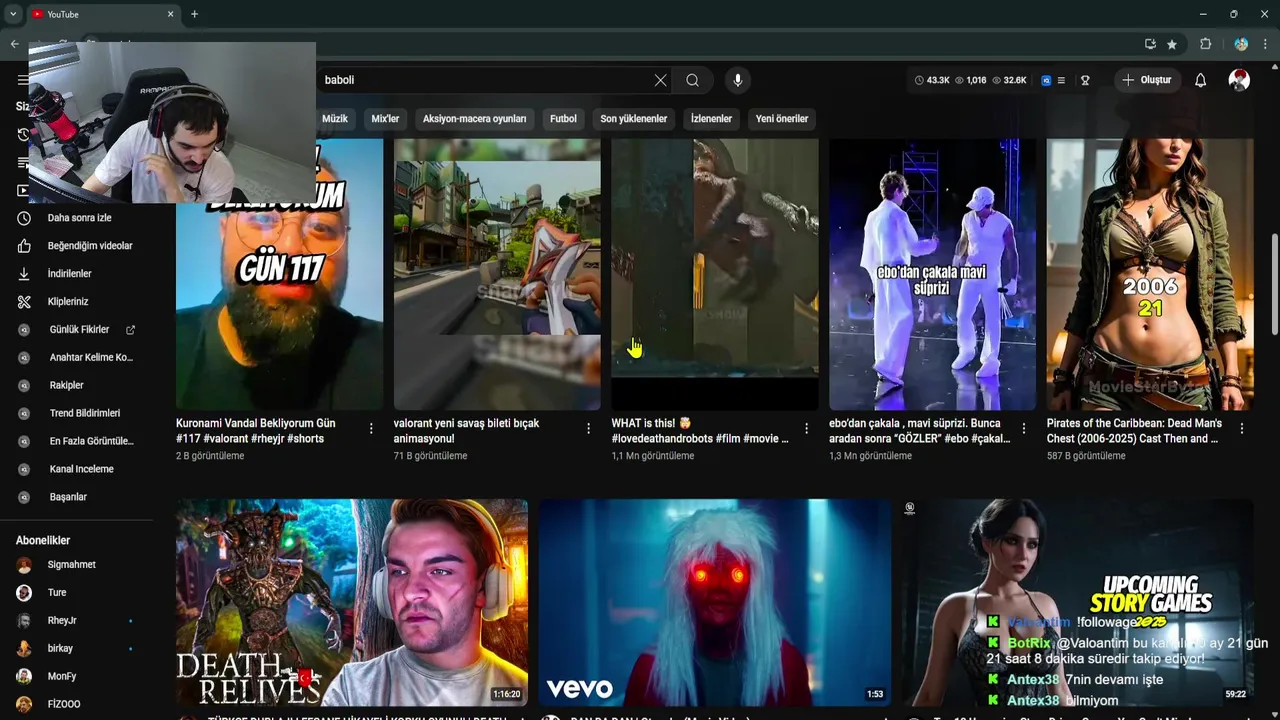This screenshot has width=1280, height=720.
Task: Click the 32.6K views stat
Action: [x=1009, y=80]
